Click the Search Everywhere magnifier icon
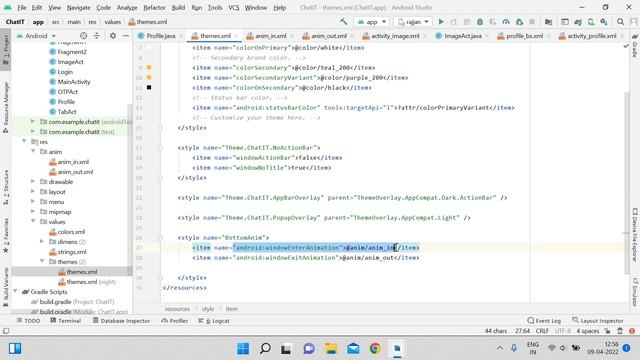 [620, 22]
